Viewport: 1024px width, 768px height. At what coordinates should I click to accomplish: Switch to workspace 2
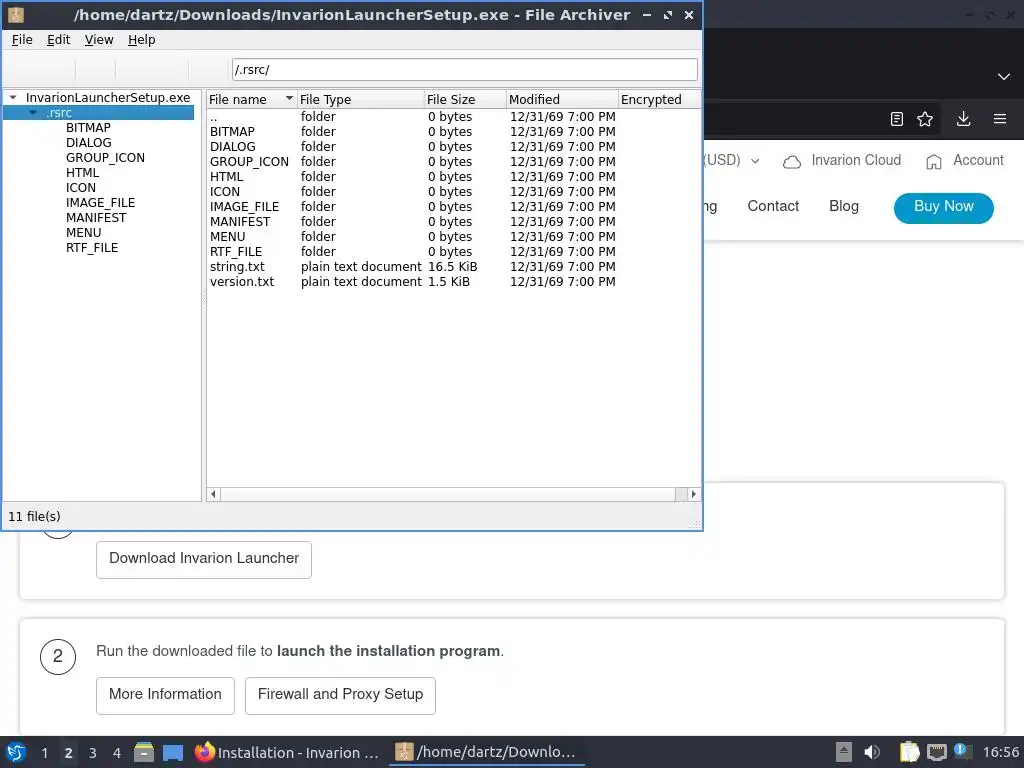click(69, 752)
